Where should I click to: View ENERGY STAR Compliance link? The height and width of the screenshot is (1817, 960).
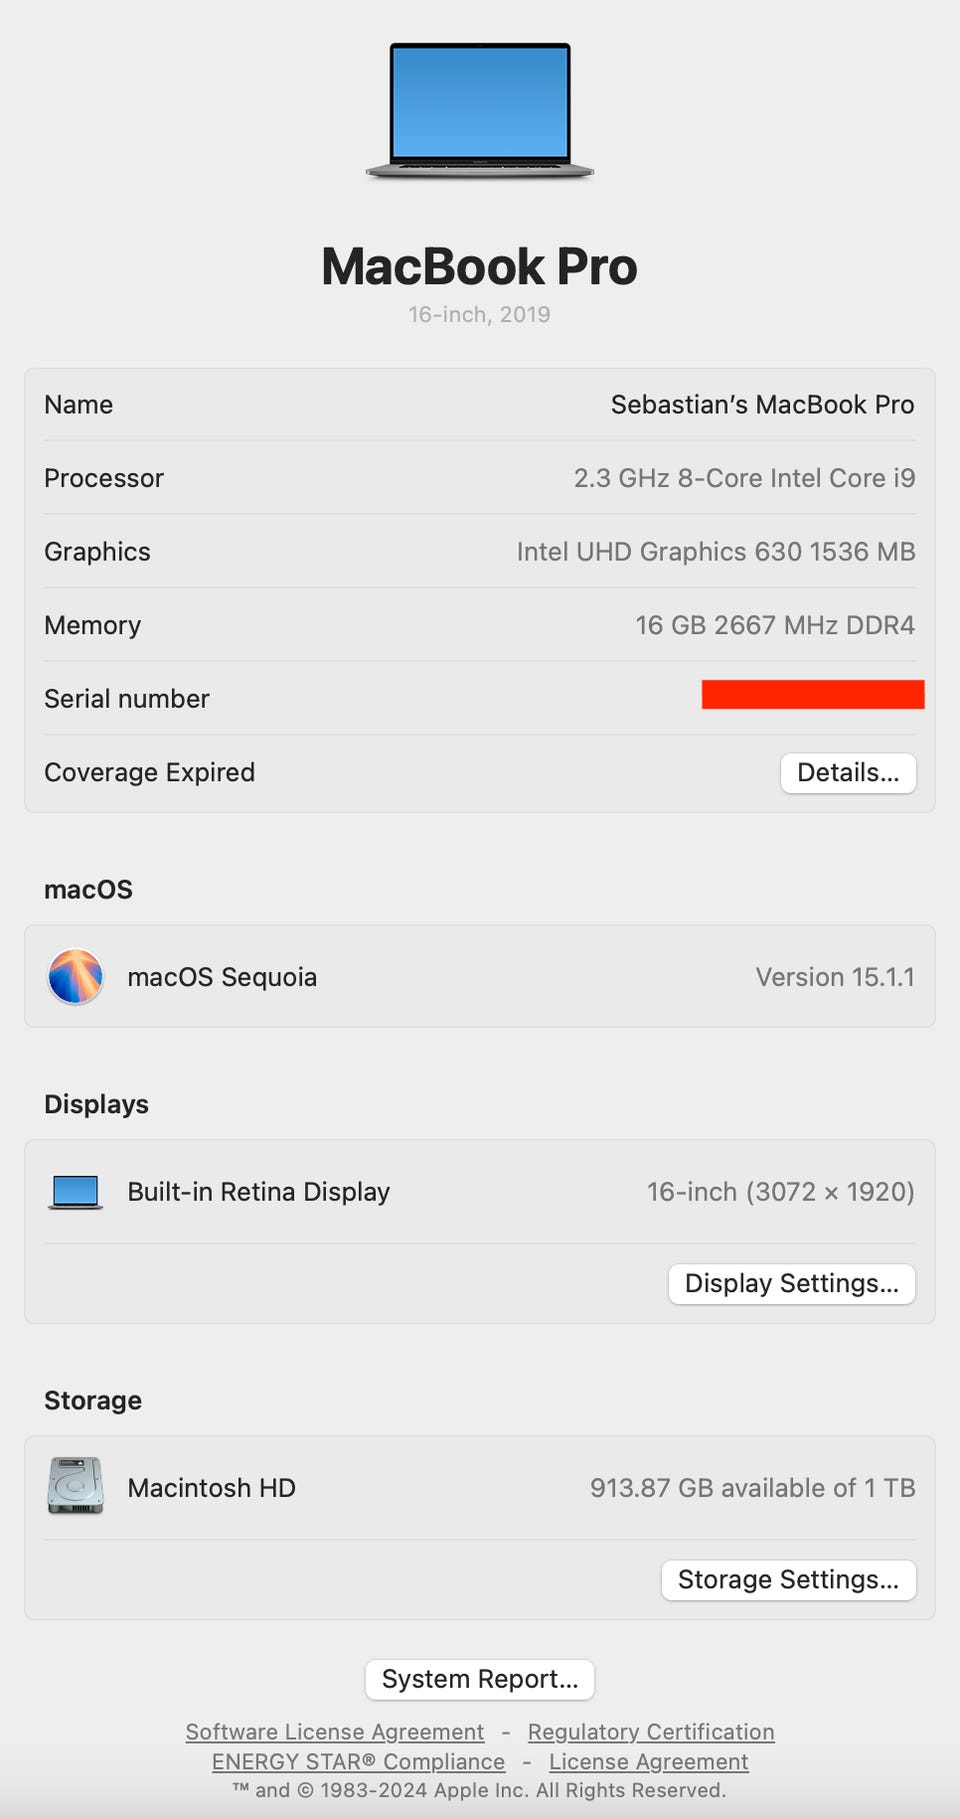pos(358,1762)
